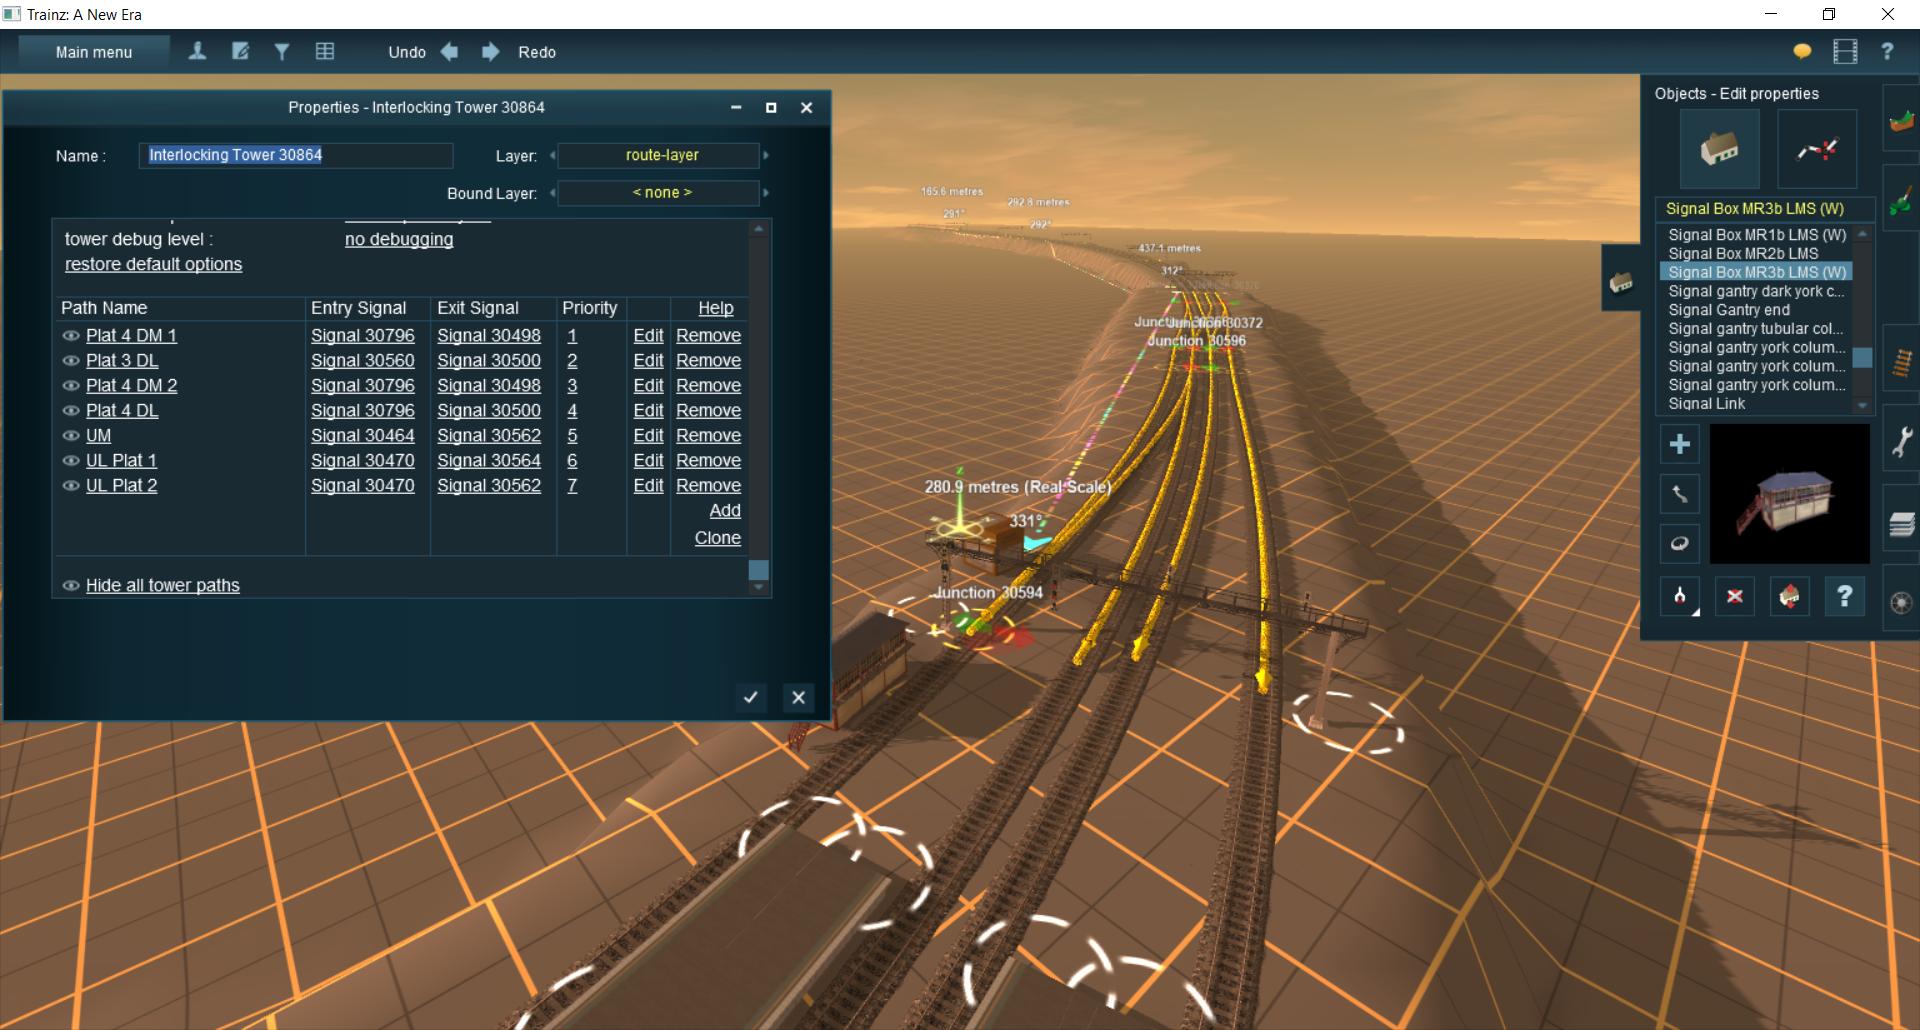The image size is (1920, 1030).
Task: Open the Bound Layer none dropdown
Action: (661, 192)
